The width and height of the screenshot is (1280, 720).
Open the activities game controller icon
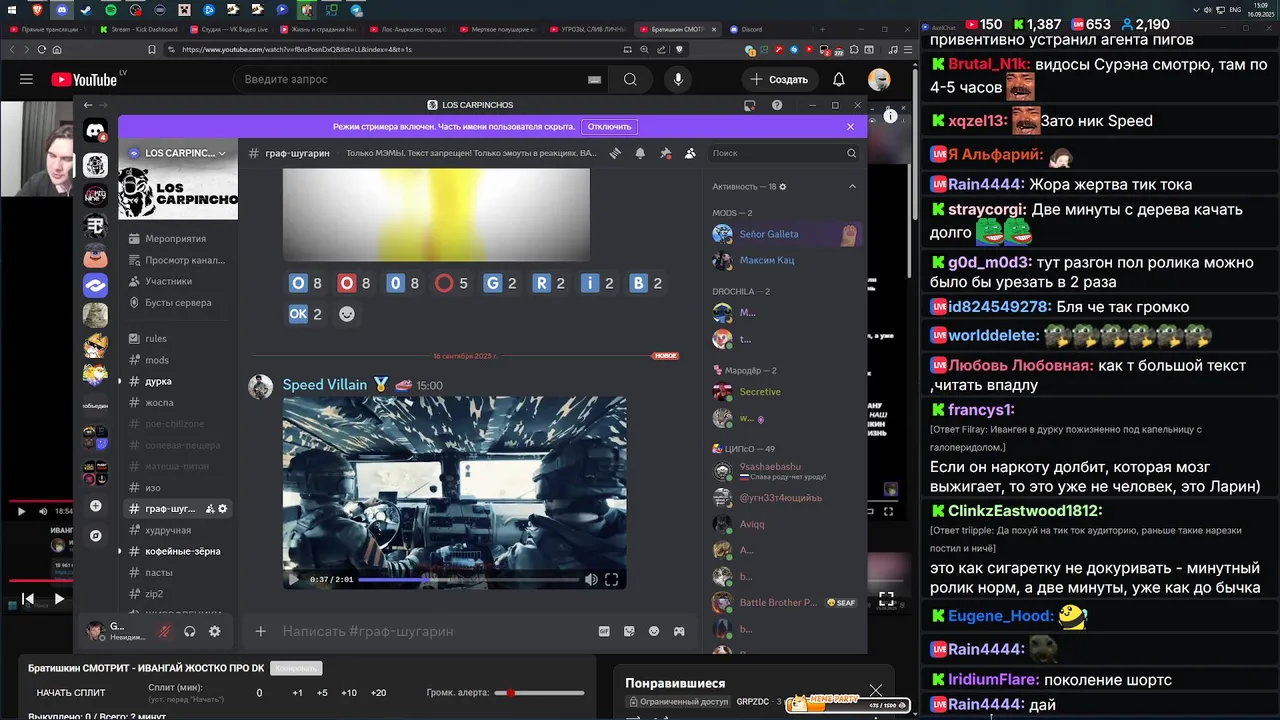[679, 631]
